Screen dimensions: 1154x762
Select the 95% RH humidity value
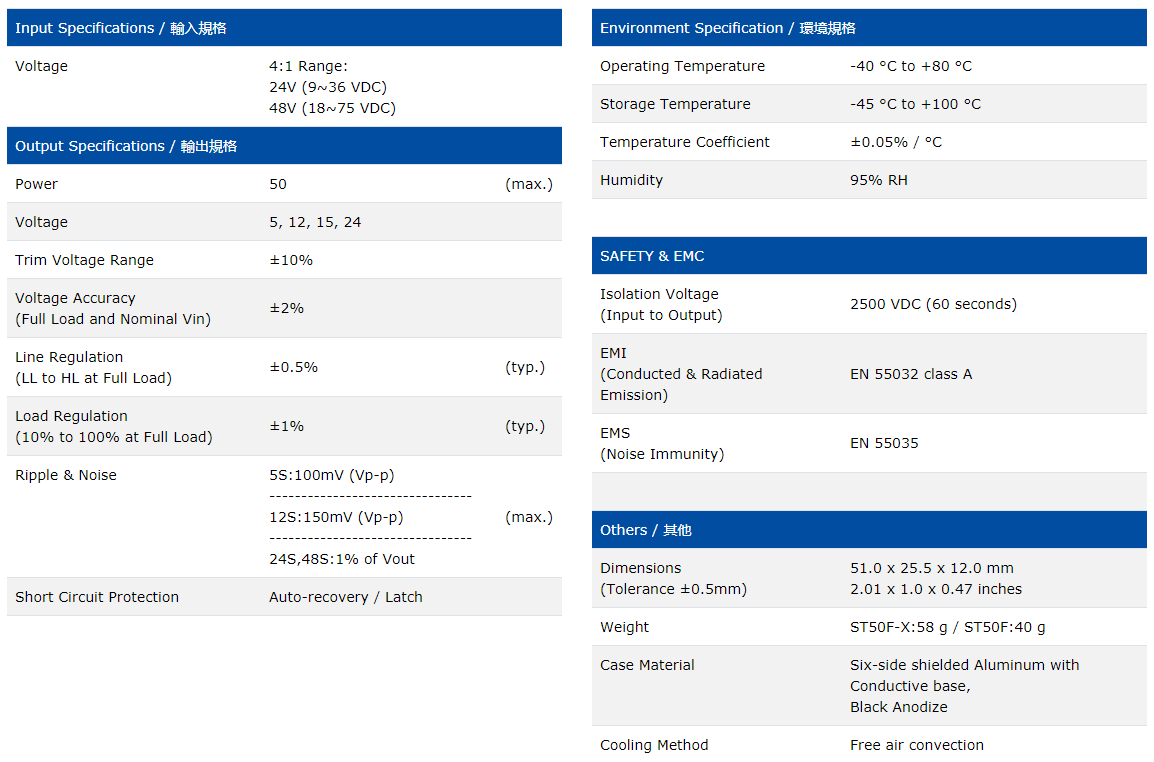click(878, 180)
